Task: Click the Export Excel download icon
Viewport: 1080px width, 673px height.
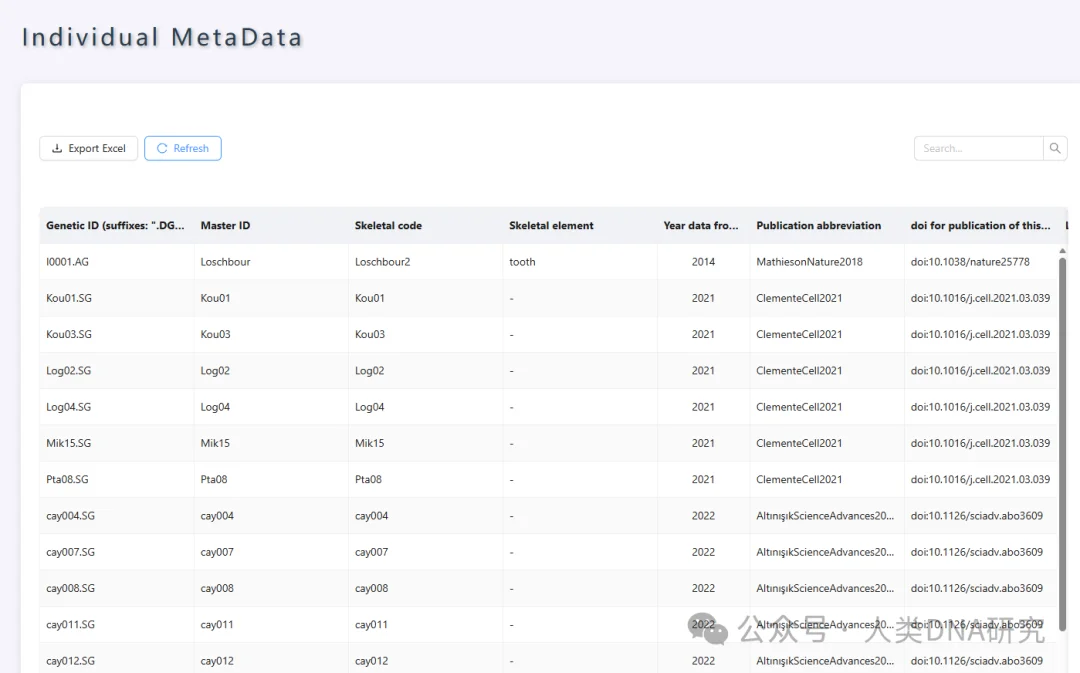Action: (x=57, y=148)
